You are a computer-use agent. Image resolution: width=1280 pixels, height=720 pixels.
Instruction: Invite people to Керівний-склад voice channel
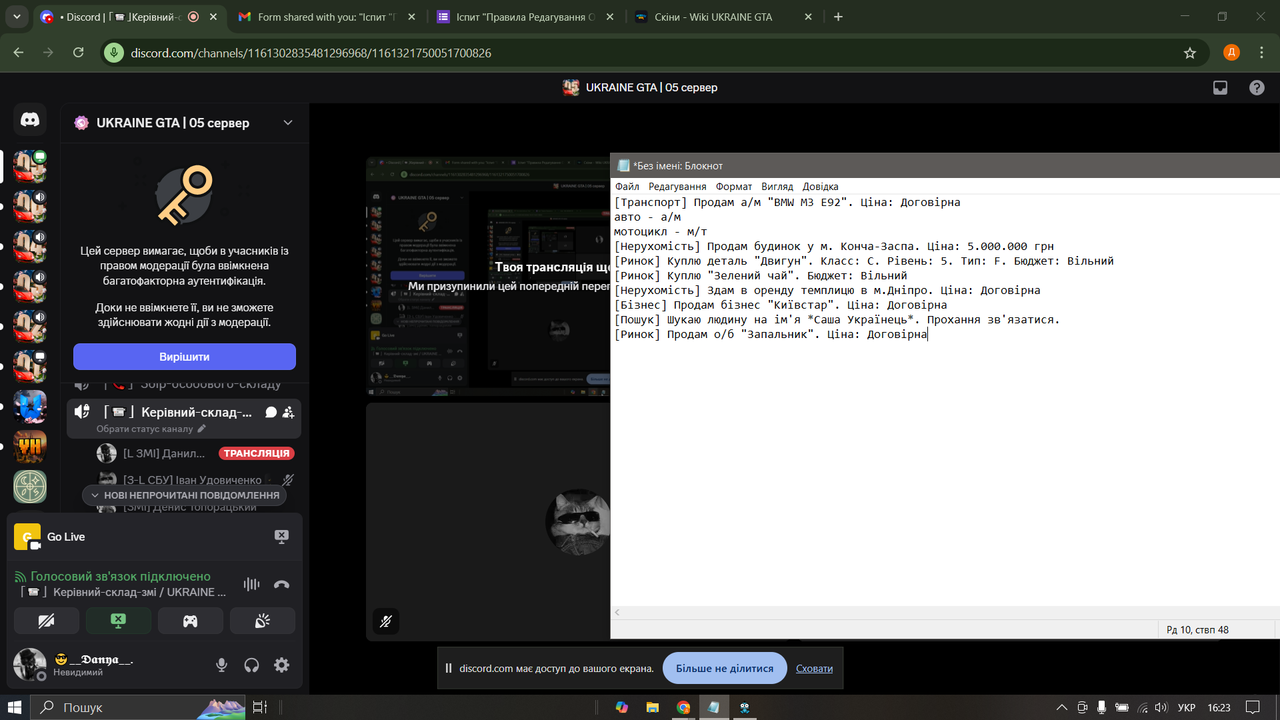288,412
